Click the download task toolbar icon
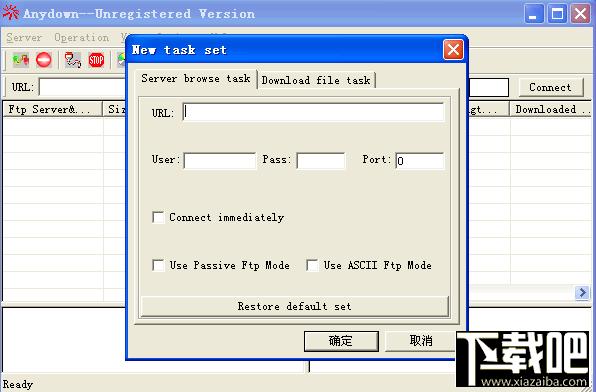Viewport: 596px width, 392px height. 73,60
